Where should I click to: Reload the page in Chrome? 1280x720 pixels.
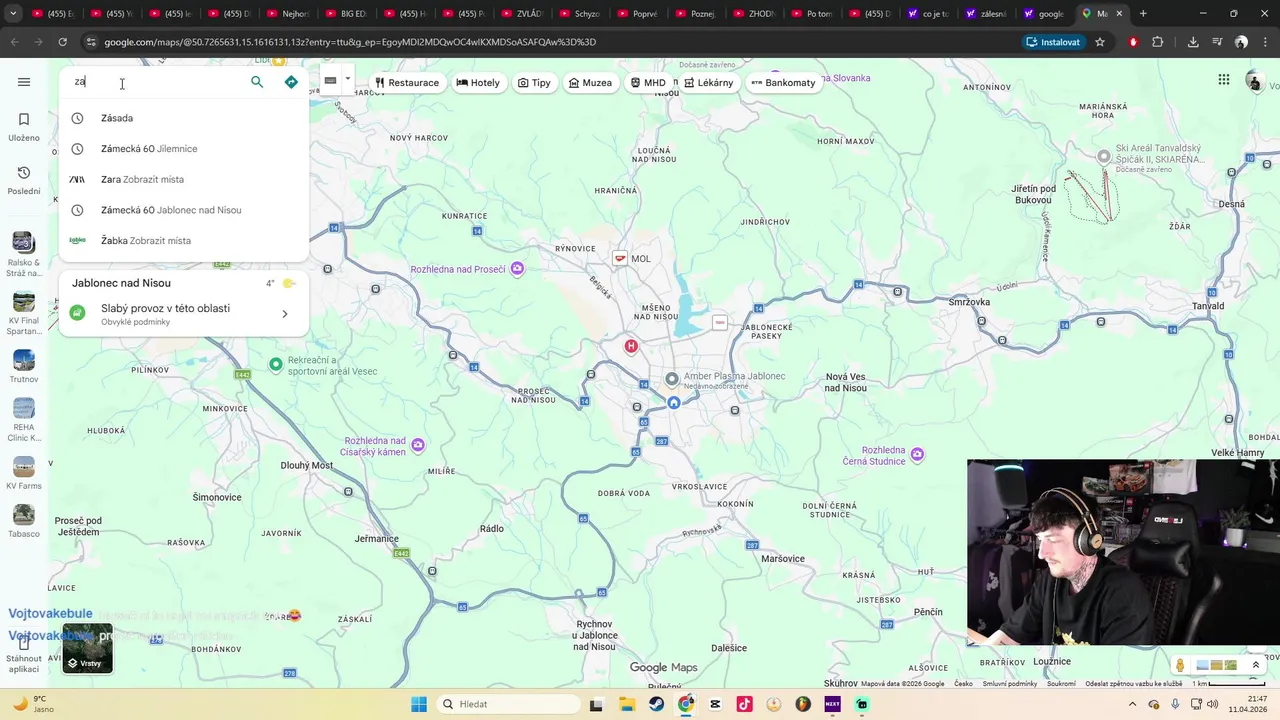click(x=63, y=42)
